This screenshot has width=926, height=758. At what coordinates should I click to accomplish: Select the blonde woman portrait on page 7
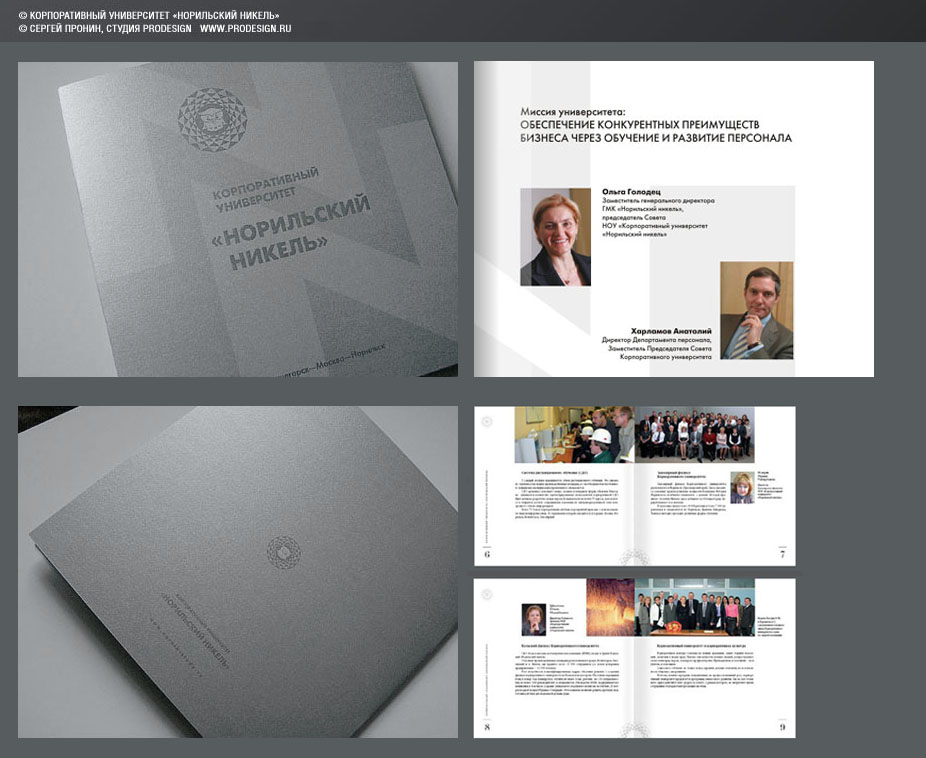tap(742, 488)
